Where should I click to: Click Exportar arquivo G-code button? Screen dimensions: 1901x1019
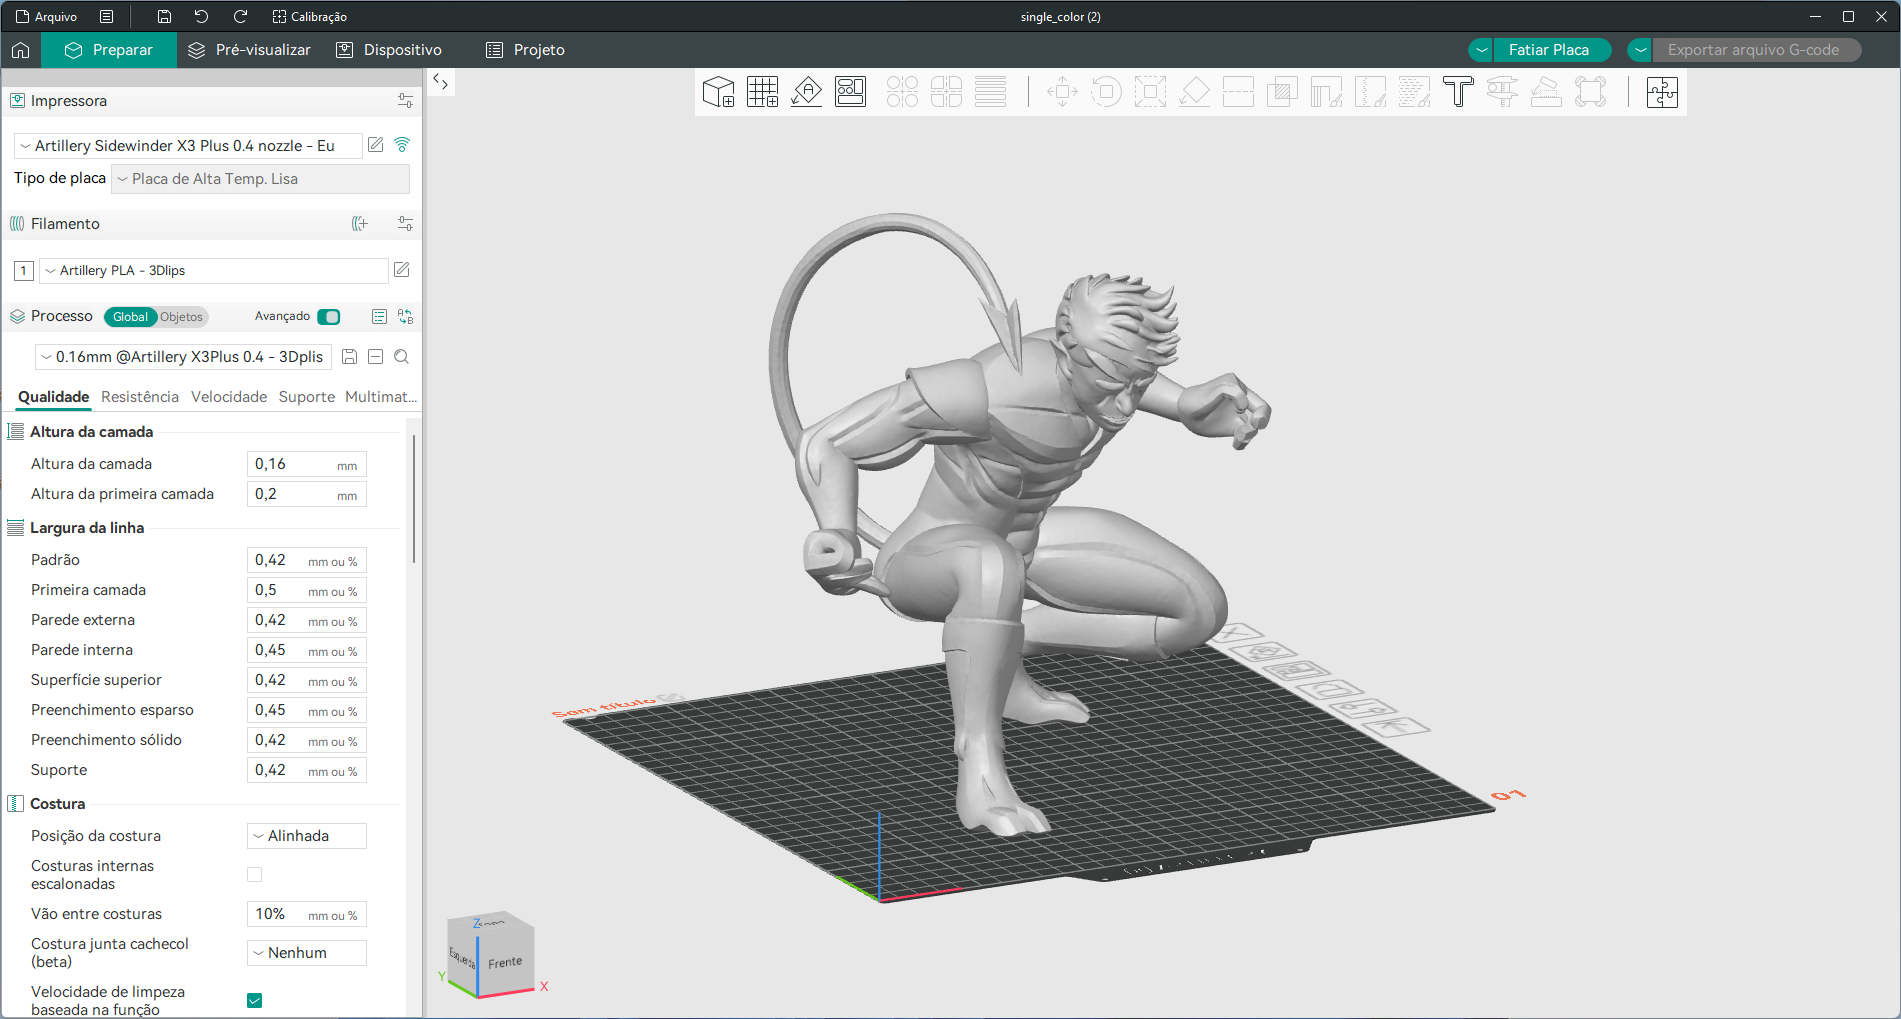pos(1754,50)
